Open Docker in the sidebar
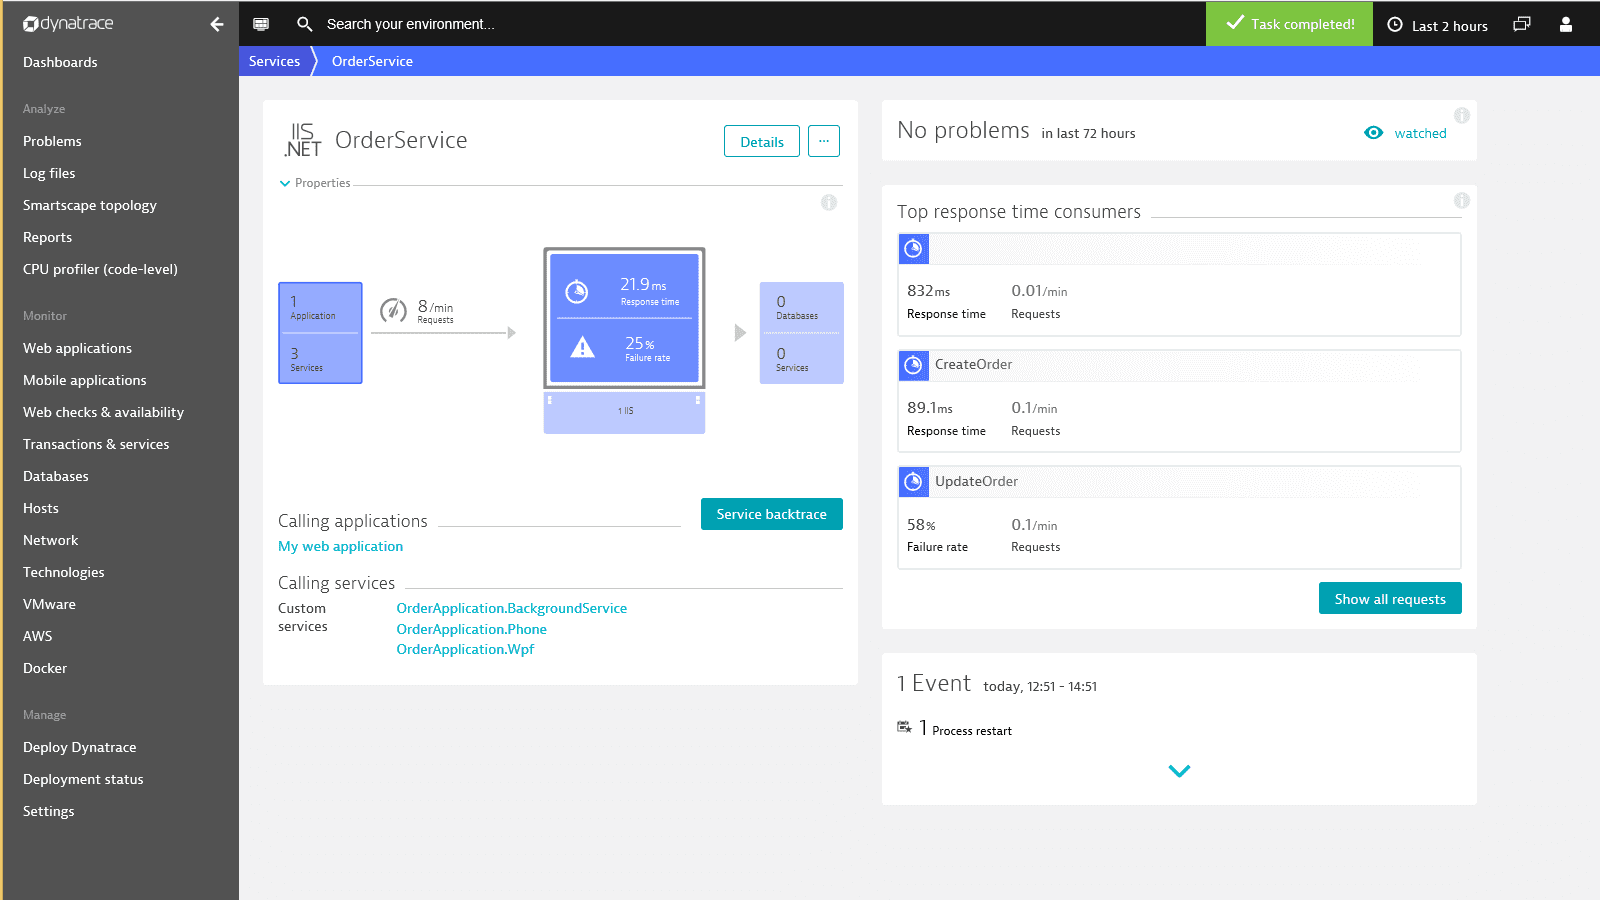This screenshot has width=1600, height=900. coord(45,668)
